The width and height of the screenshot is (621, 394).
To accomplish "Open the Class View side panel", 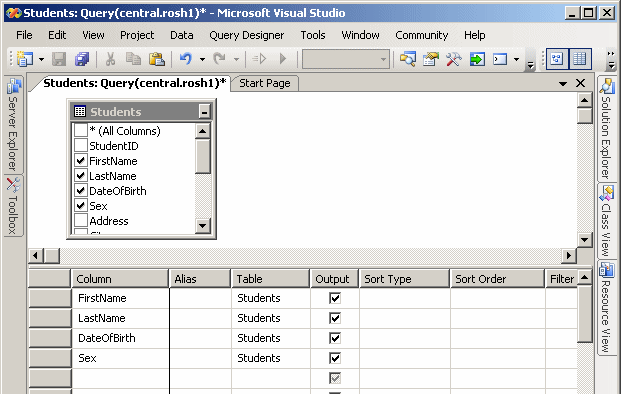I will point(606,221).
